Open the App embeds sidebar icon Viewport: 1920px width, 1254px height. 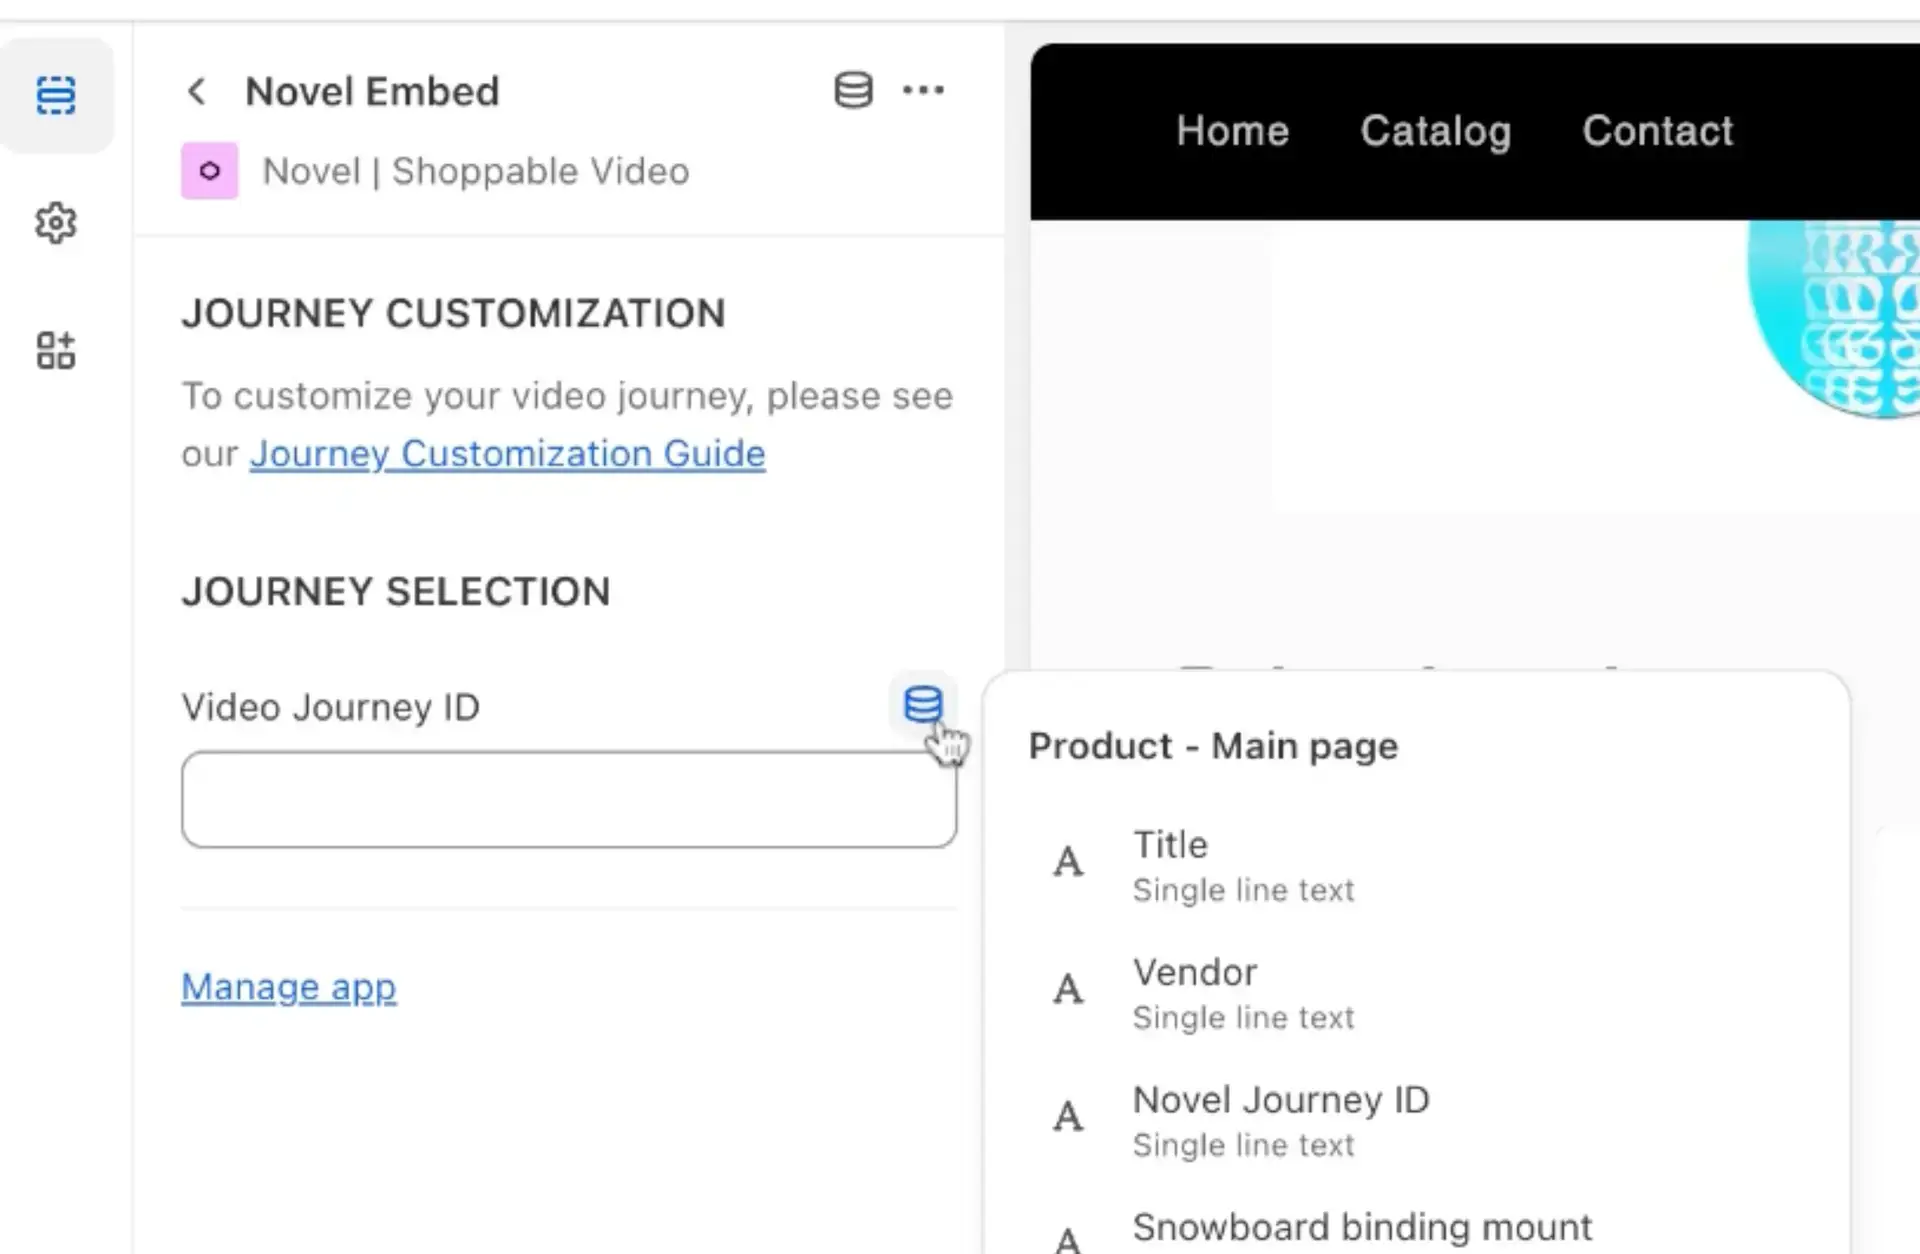point(56,351)
